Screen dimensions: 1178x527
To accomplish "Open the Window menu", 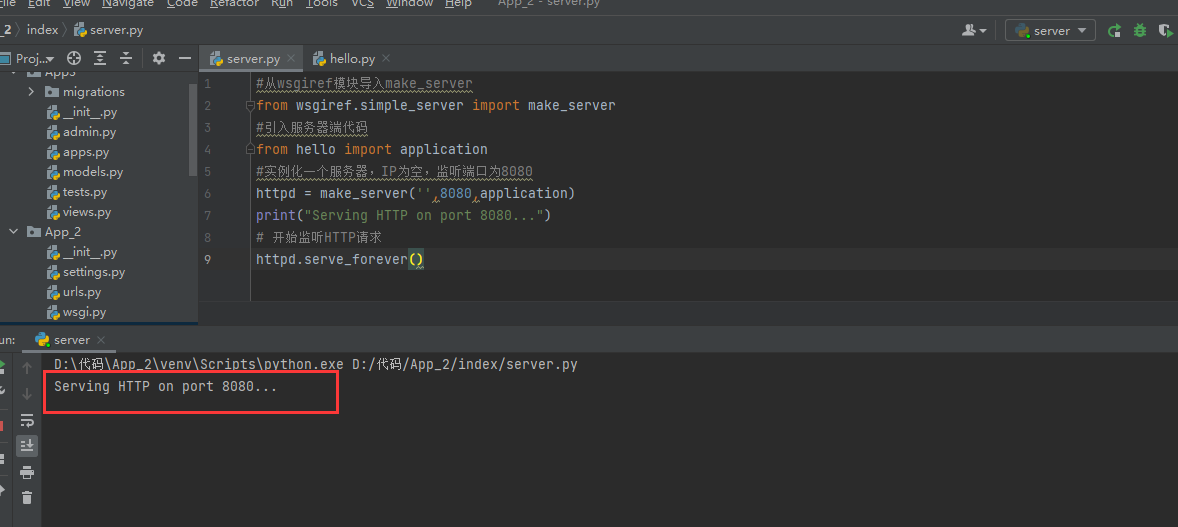I will [x=410, y=4].
